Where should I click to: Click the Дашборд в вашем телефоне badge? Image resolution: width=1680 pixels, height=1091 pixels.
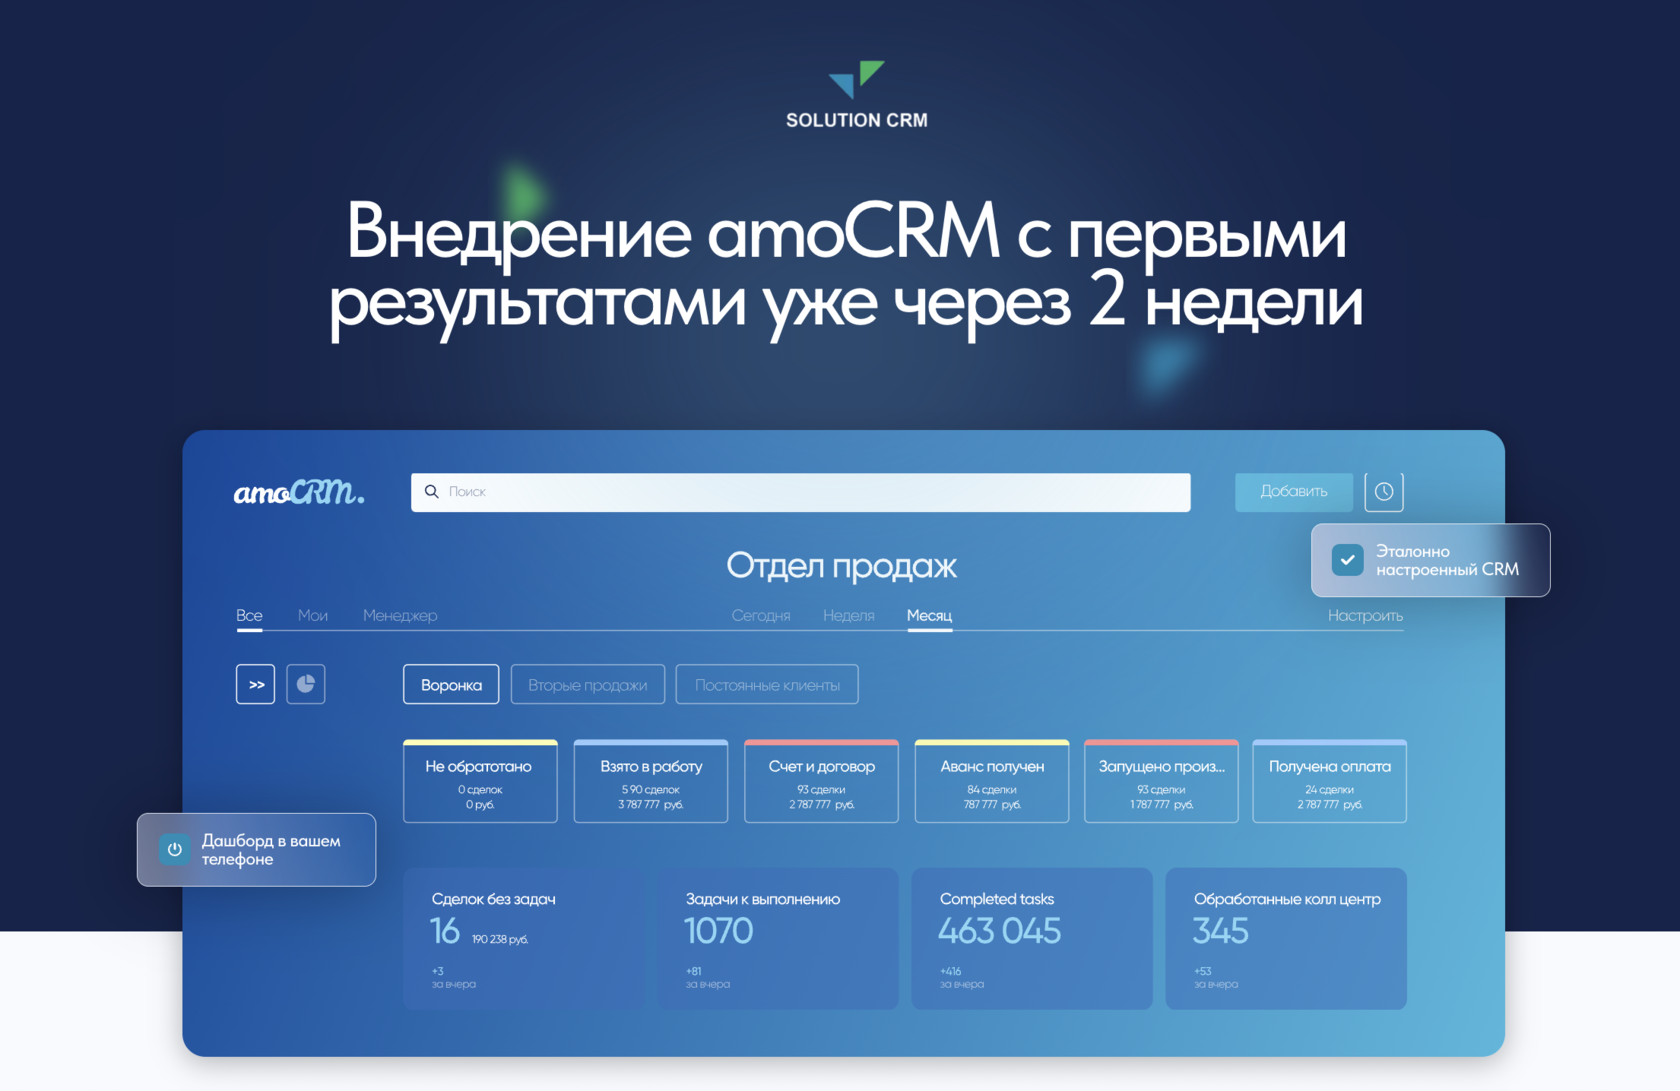257,850
